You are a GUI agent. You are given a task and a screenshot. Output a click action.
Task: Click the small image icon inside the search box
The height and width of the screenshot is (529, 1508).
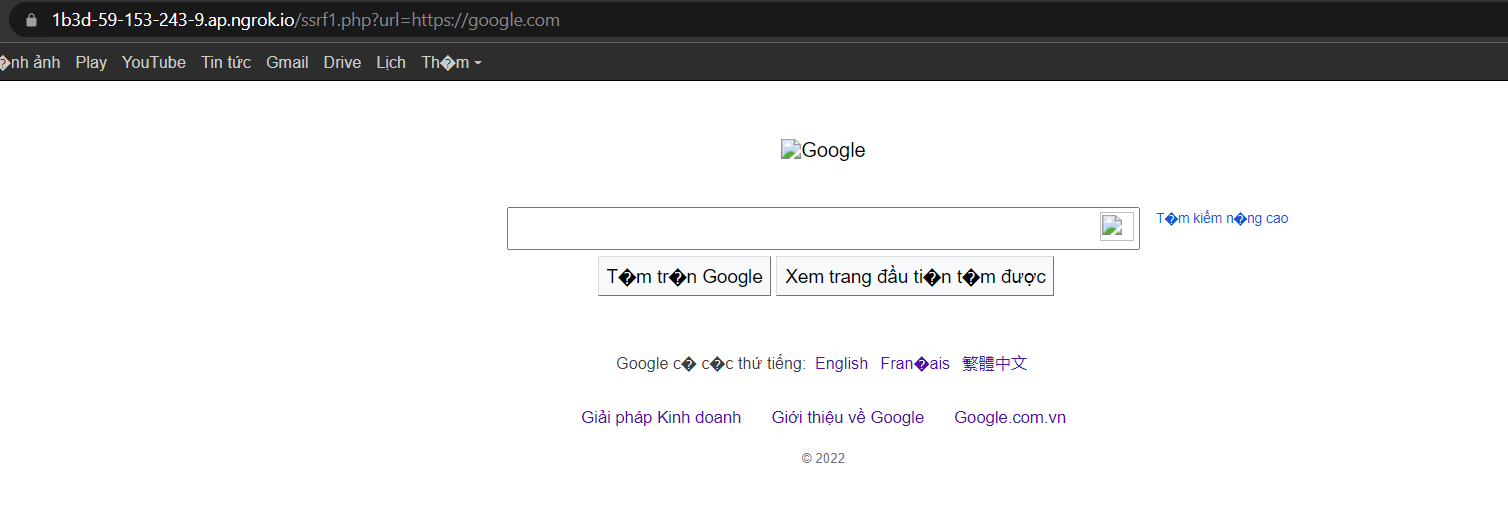1116,227
